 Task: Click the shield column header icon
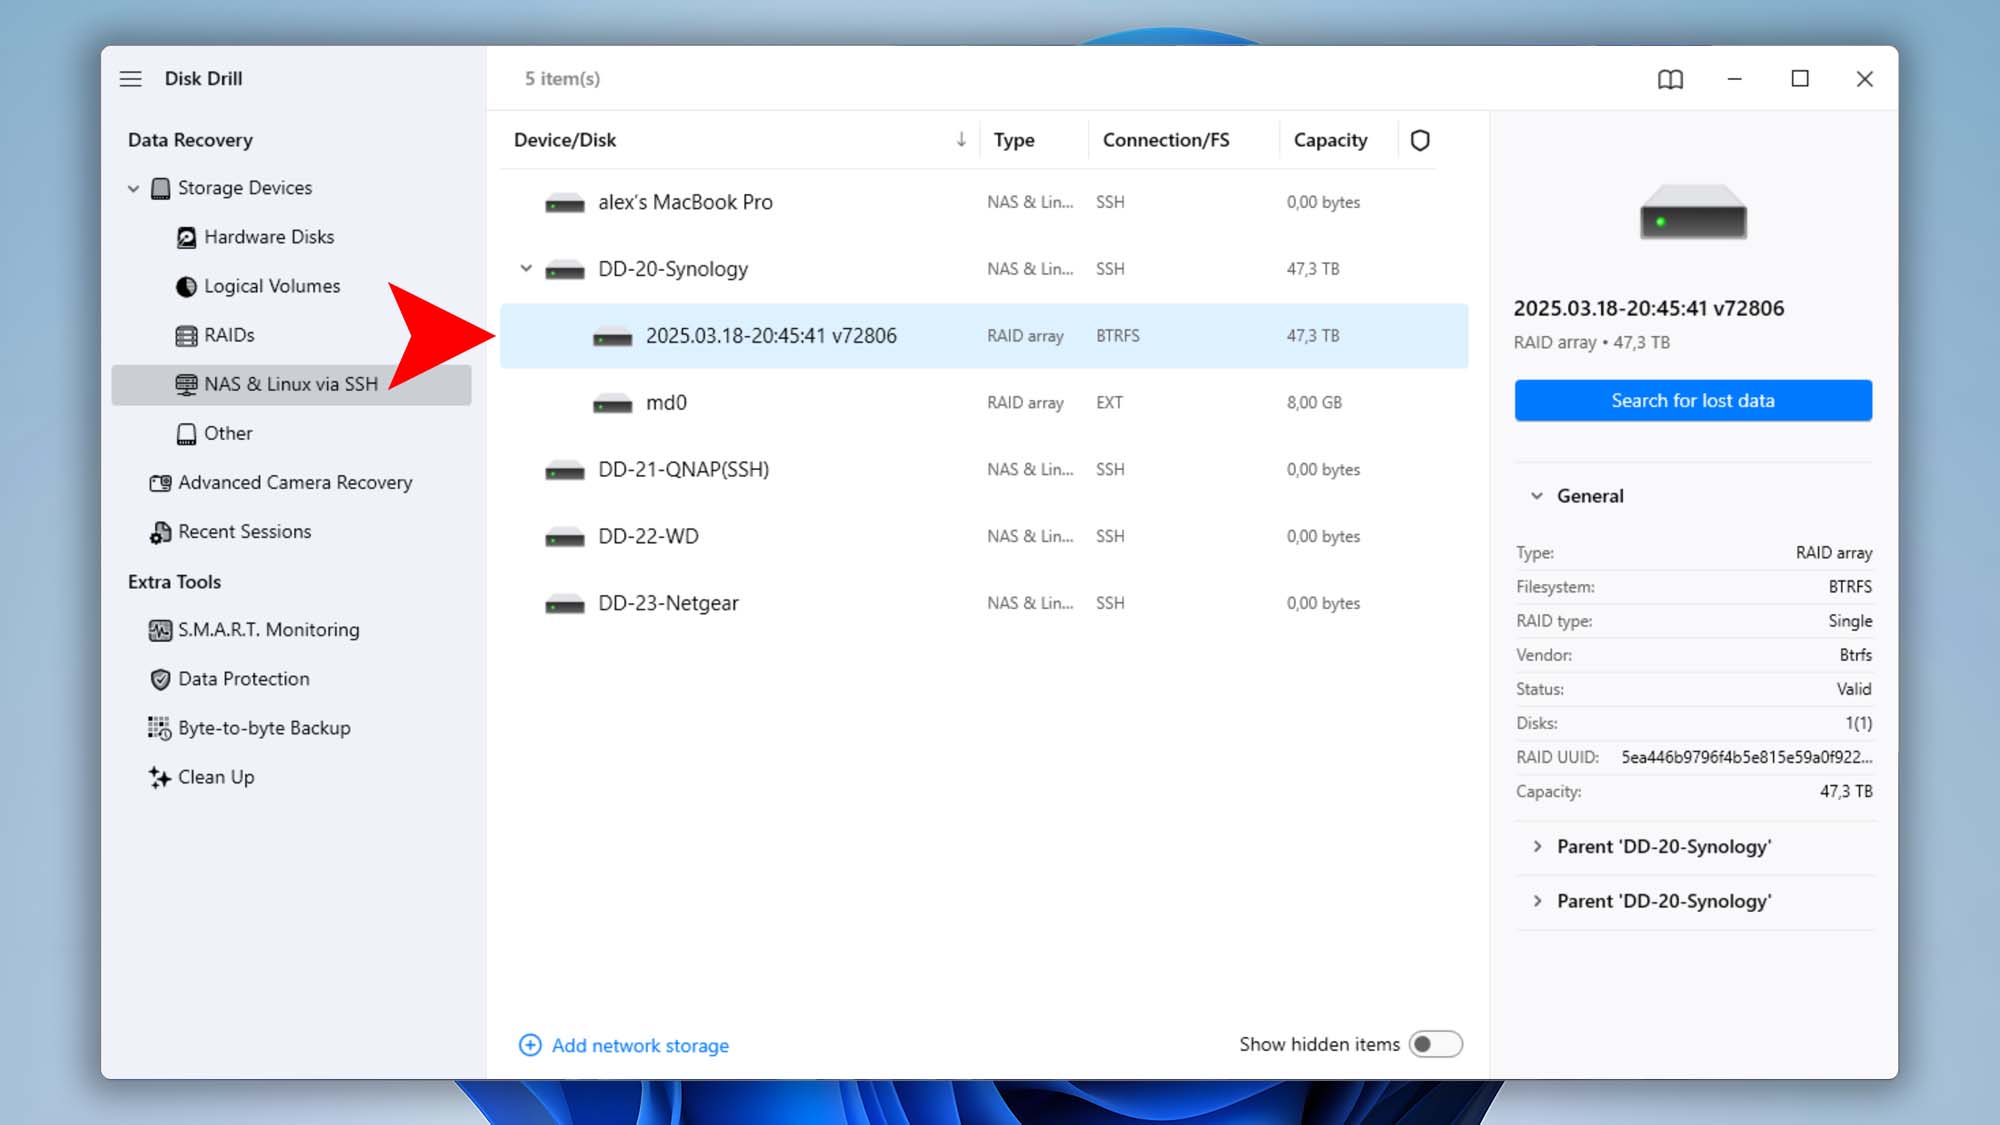pos(1420,140)
